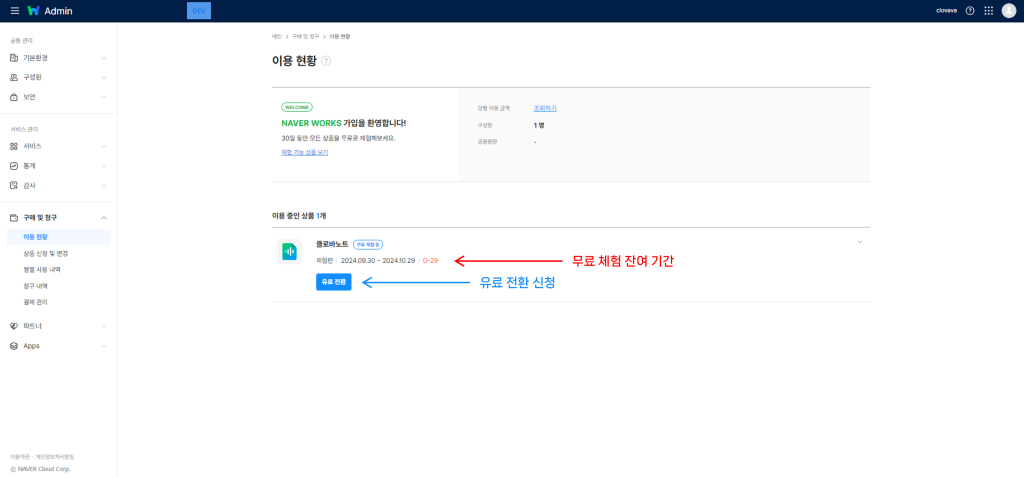Click the DEV badge in the header
Image resolution: width=1024 pixels, height=478 pixels.
pyautogui.click(x=199, y=11)
